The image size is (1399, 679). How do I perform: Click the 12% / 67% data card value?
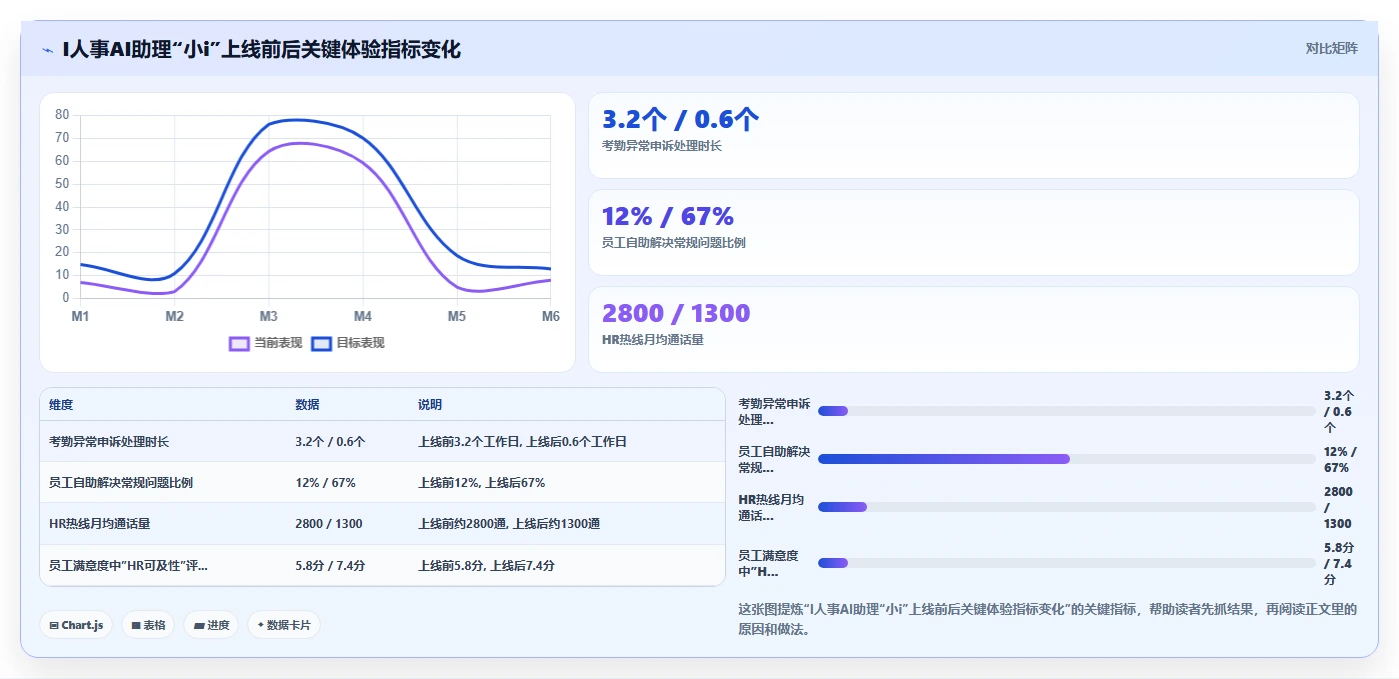[667, 216]
